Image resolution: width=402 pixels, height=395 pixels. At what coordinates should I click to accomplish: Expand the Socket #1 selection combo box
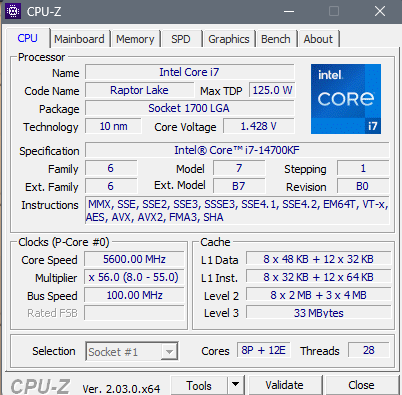(132, 352)
